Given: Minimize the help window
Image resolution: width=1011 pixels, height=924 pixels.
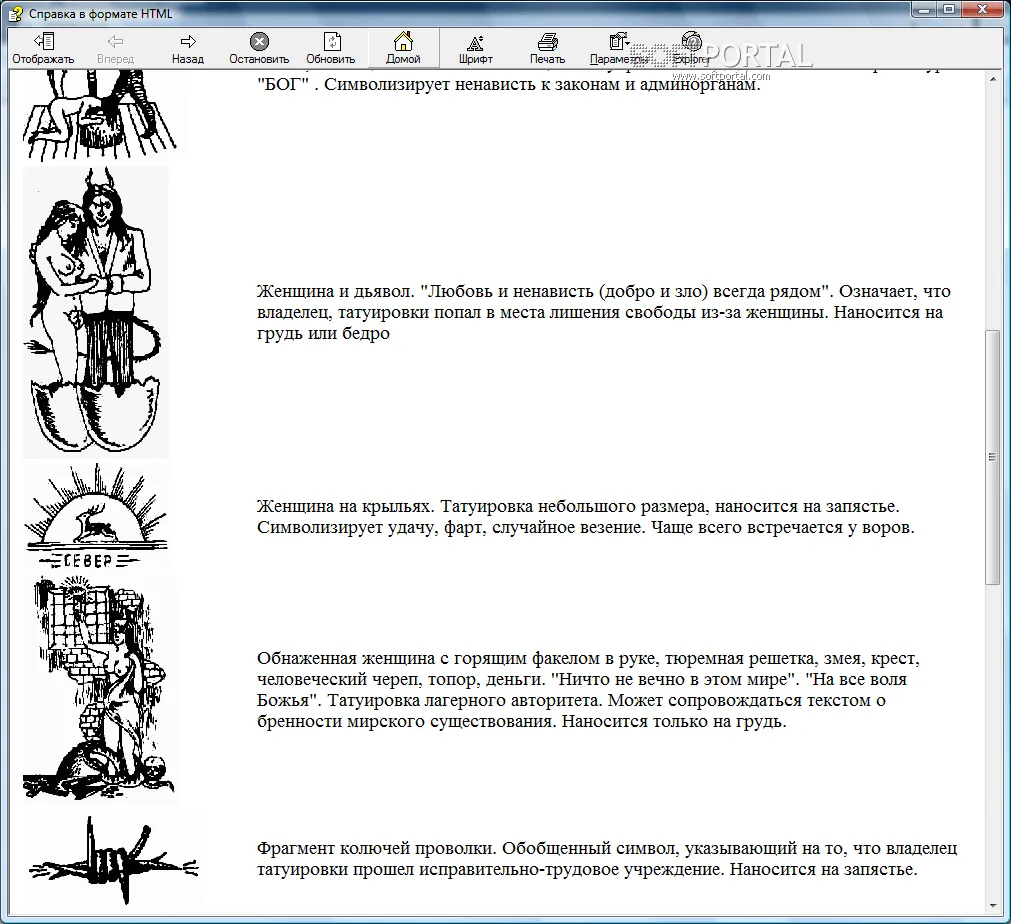Looking at the screenshot, I should [925, 10].
